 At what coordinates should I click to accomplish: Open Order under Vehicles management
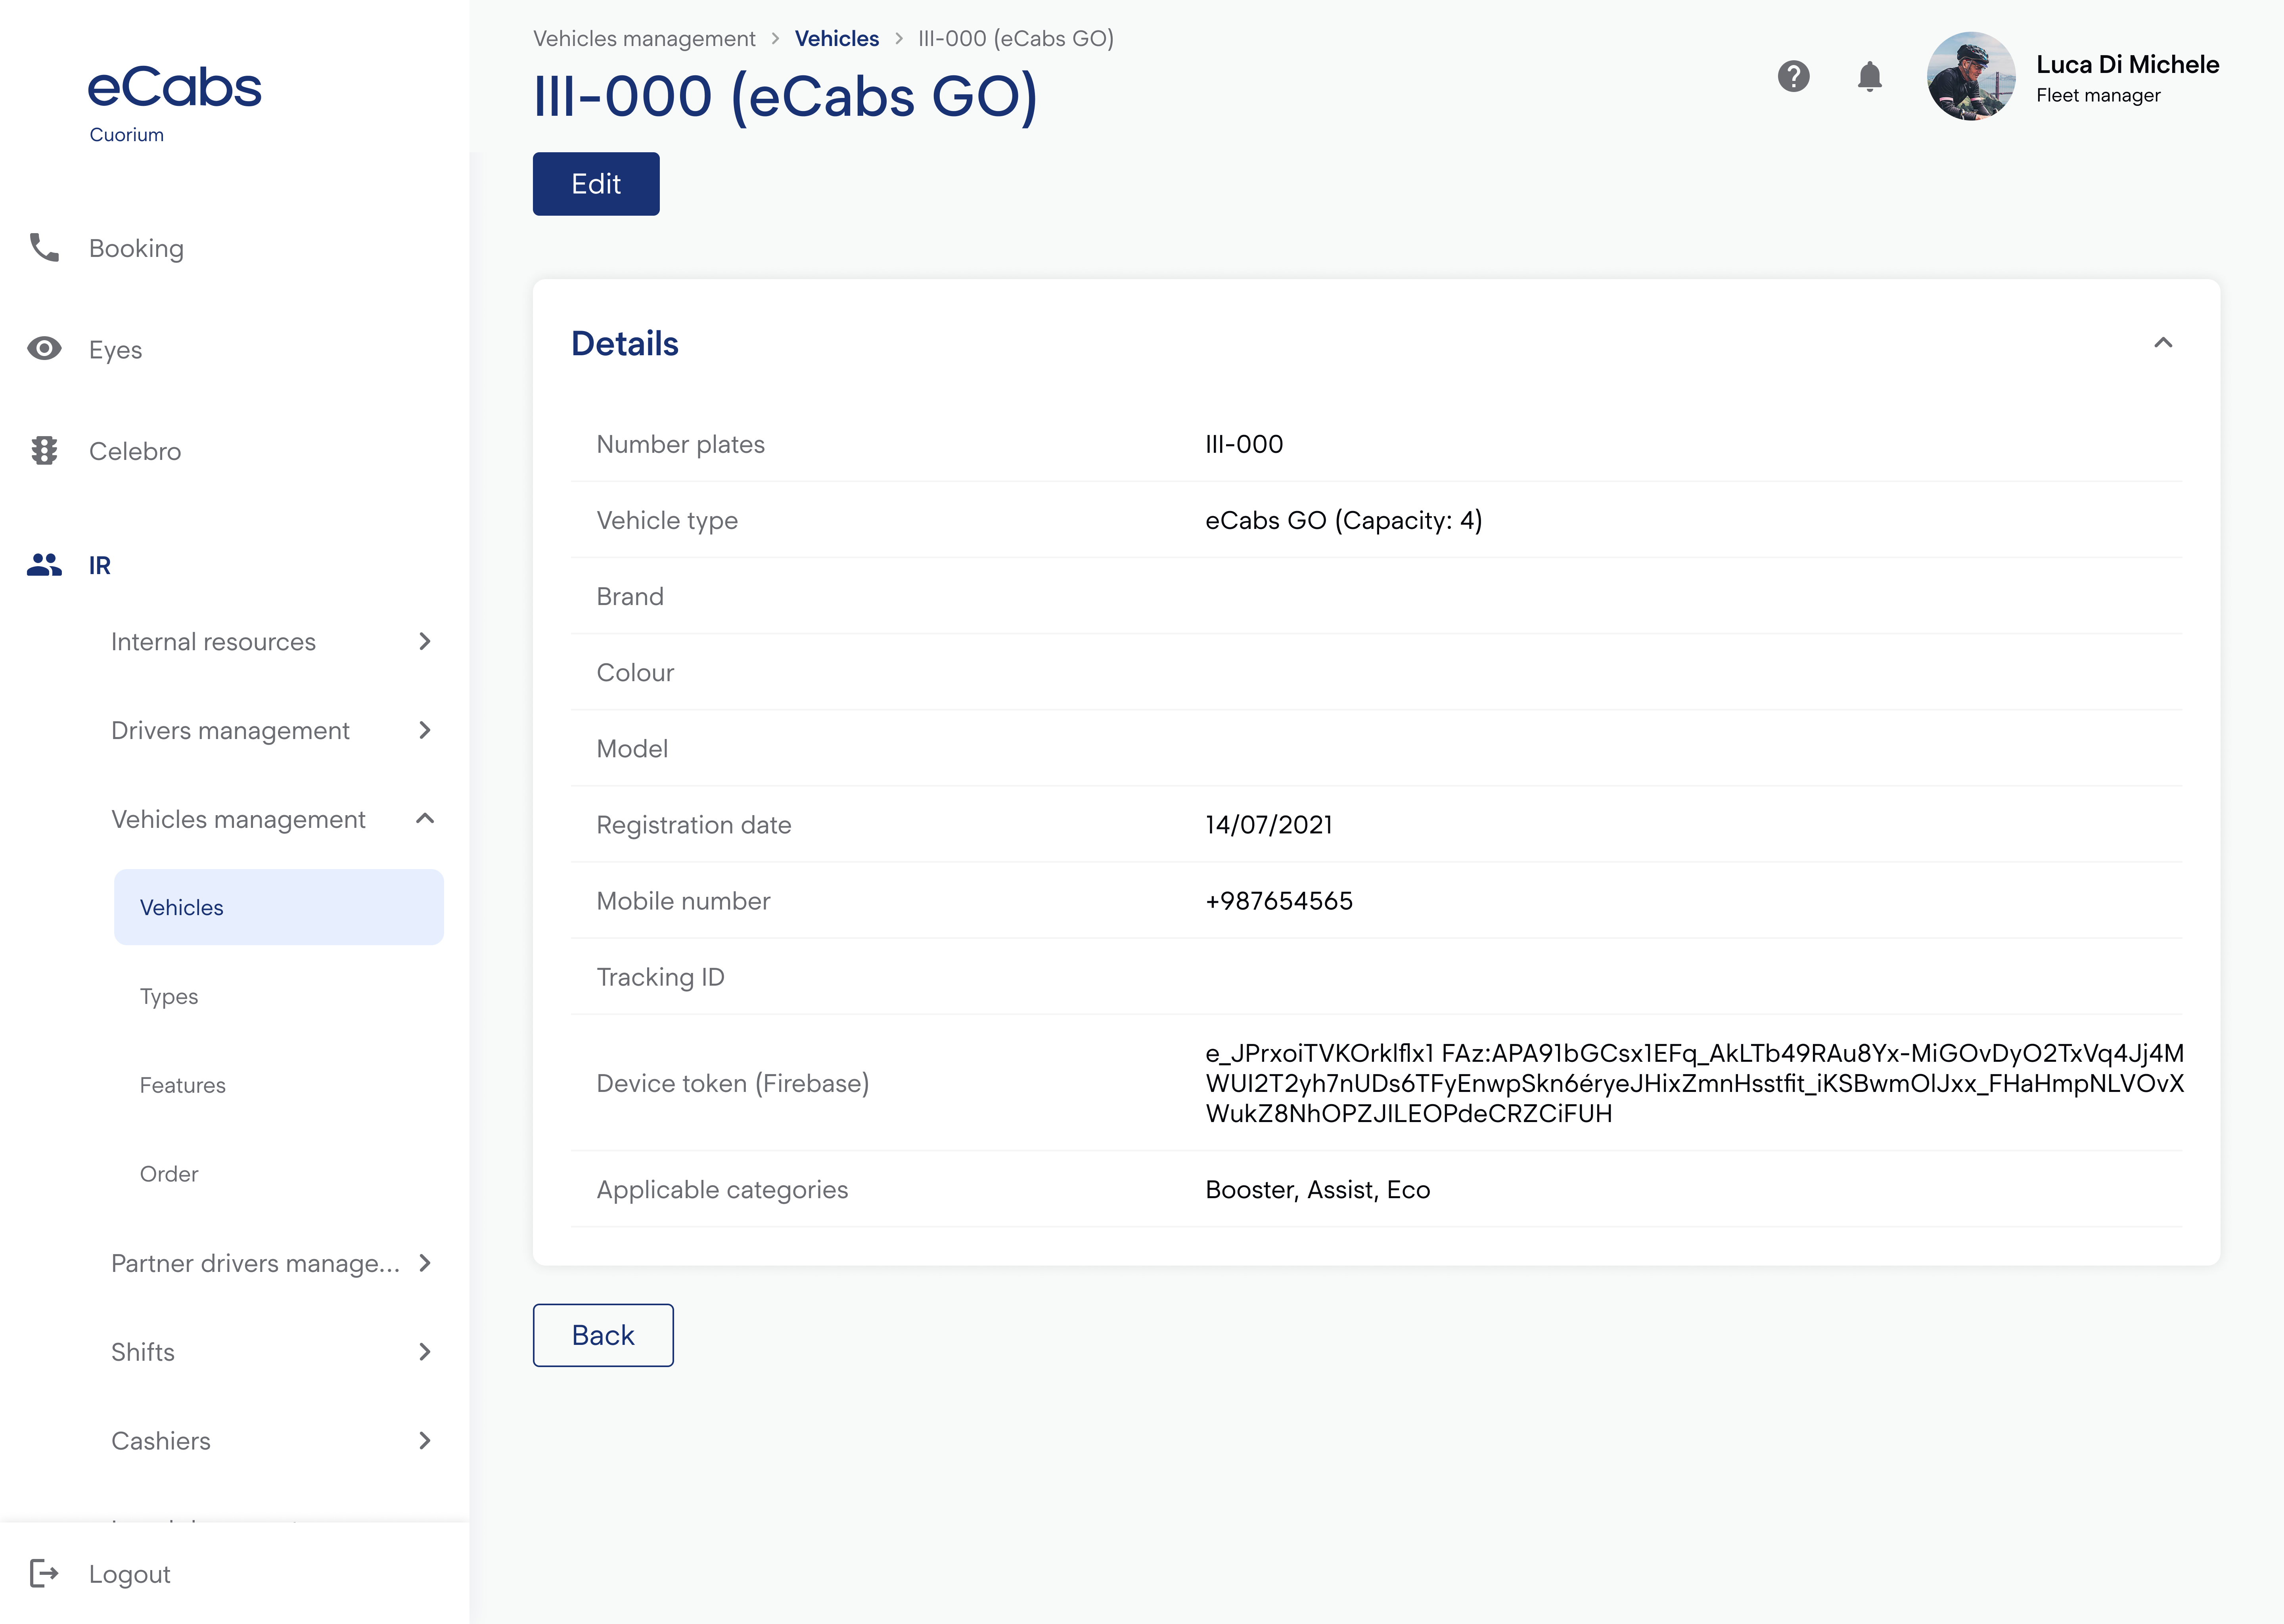click(x=169, y=1174)
